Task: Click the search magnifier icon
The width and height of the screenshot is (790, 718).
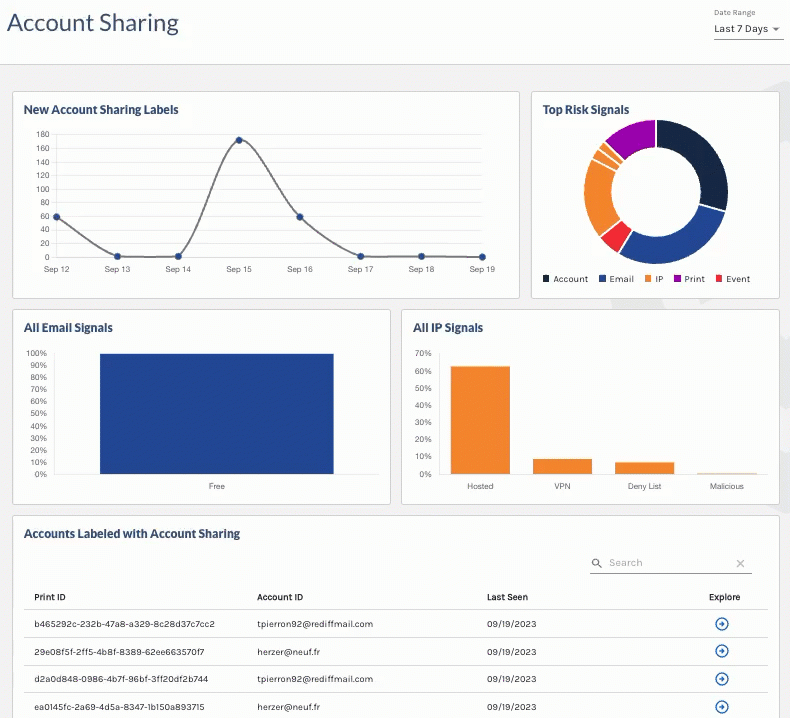Action: tap(597, 563)
